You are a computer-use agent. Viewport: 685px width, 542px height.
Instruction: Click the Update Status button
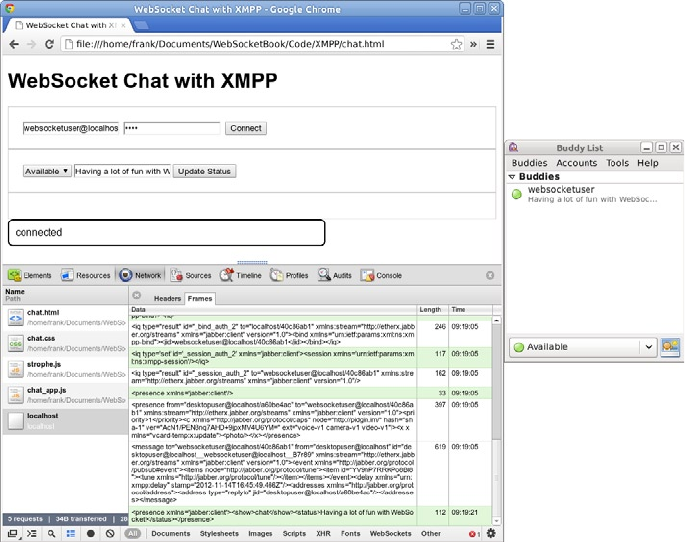[204, 171]
